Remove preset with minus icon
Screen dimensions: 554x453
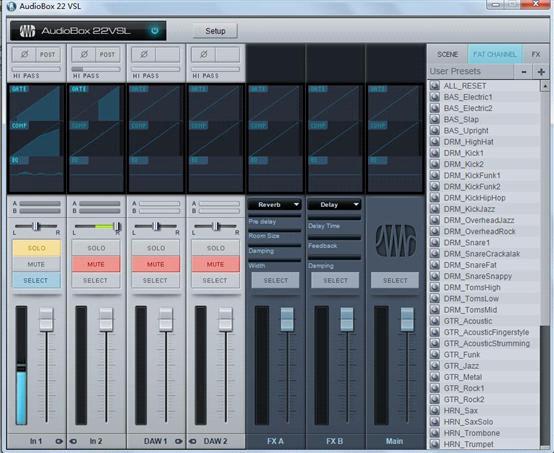524,72
